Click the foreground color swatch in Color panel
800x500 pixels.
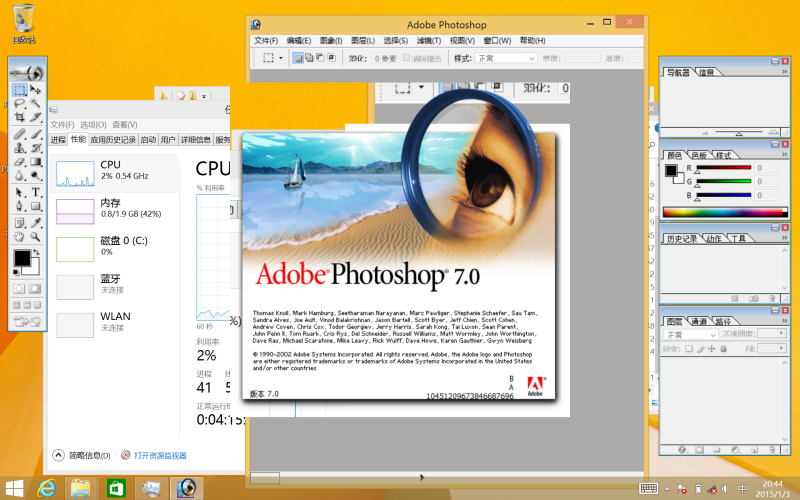pyautogui.click(x=671, y=170)
